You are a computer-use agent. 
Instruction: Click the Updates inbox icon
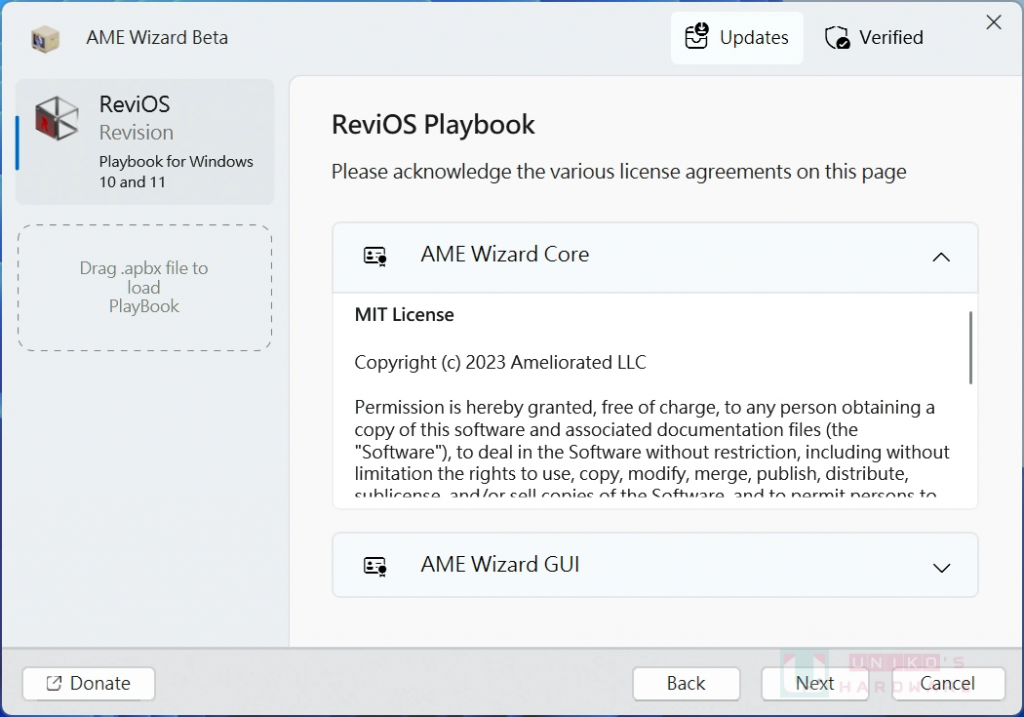tap(696, 37)
